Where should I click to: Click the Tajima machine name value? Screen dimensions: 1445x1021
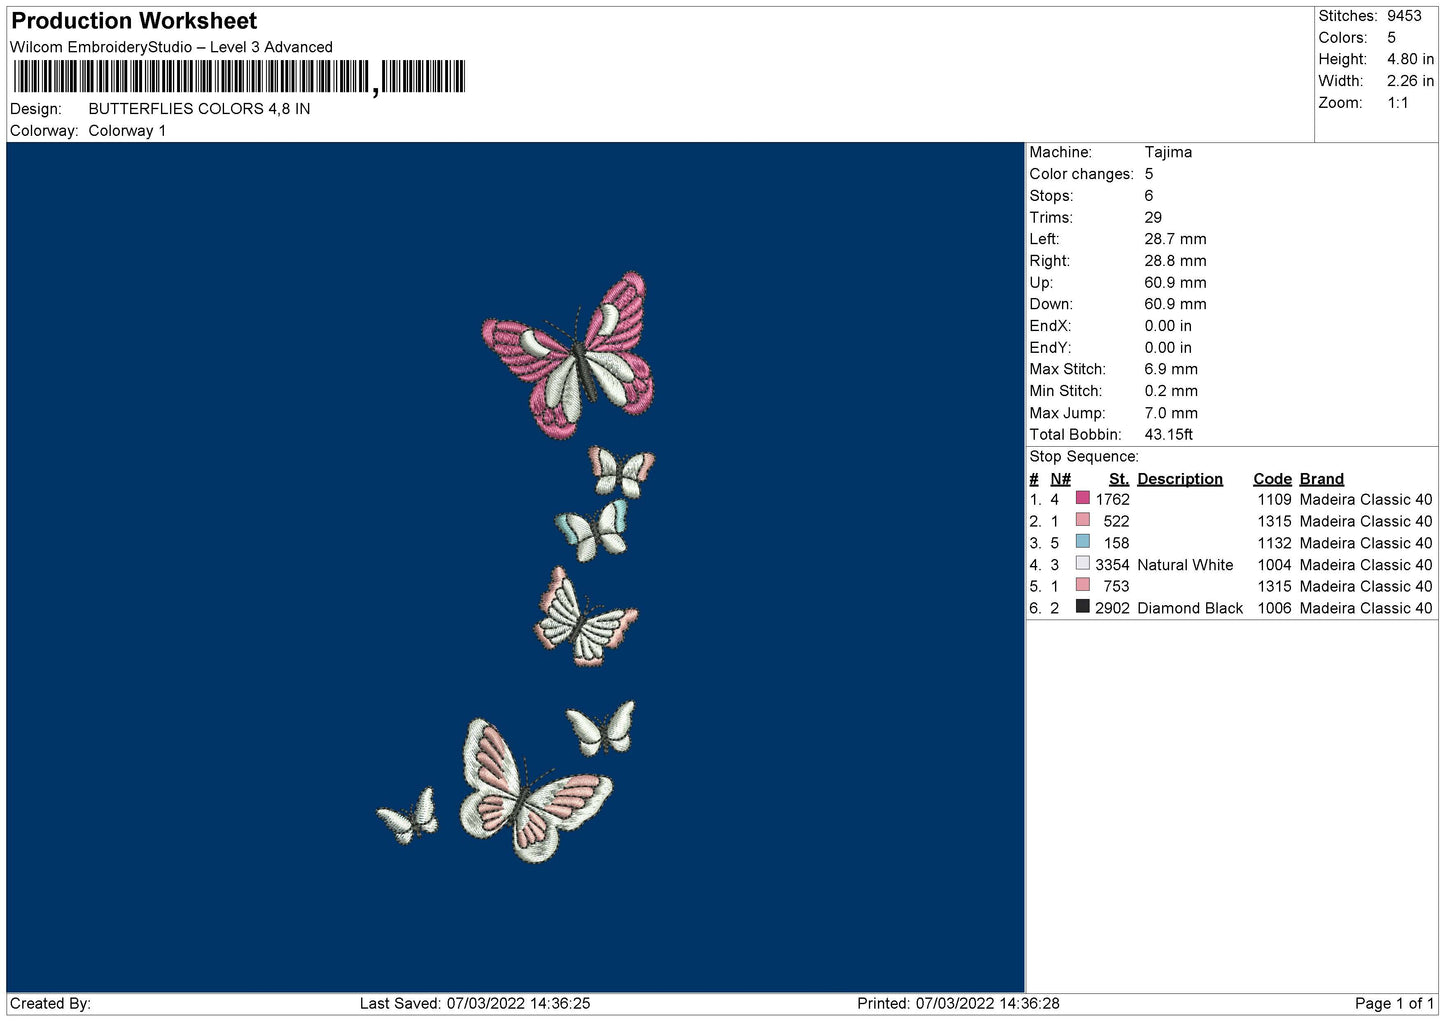(x=1168, y=152)
